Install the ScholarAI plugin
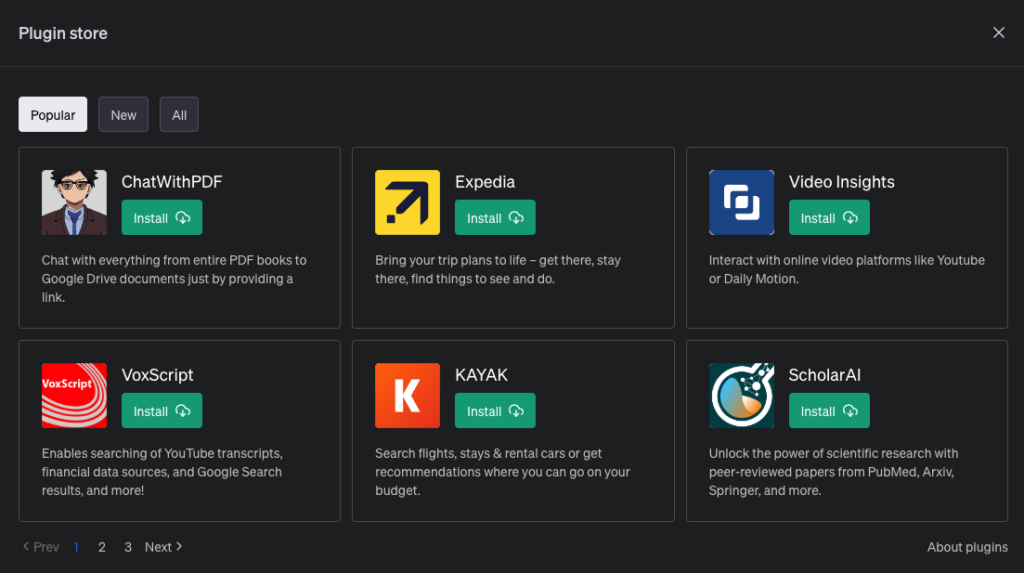The image size is (1024, 573). point(829,410)
